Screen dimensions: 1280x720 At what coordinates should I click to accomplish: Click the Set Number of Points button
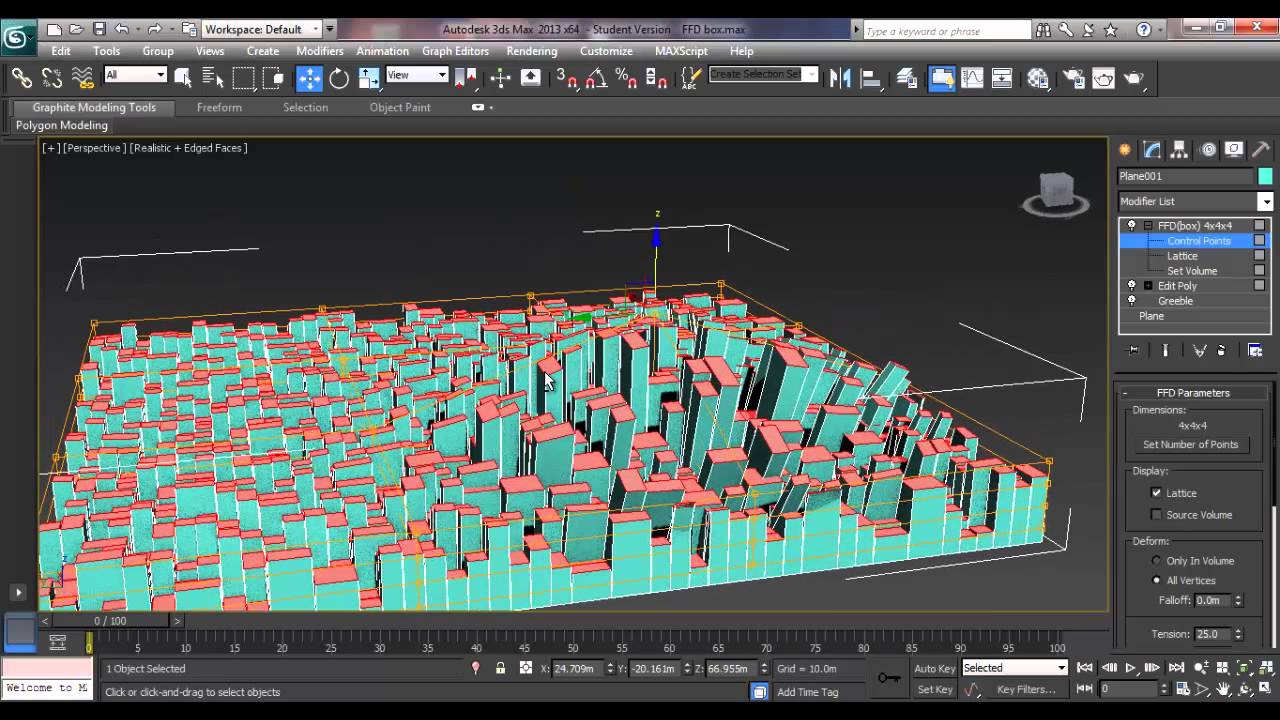[x=1190, y=445]
